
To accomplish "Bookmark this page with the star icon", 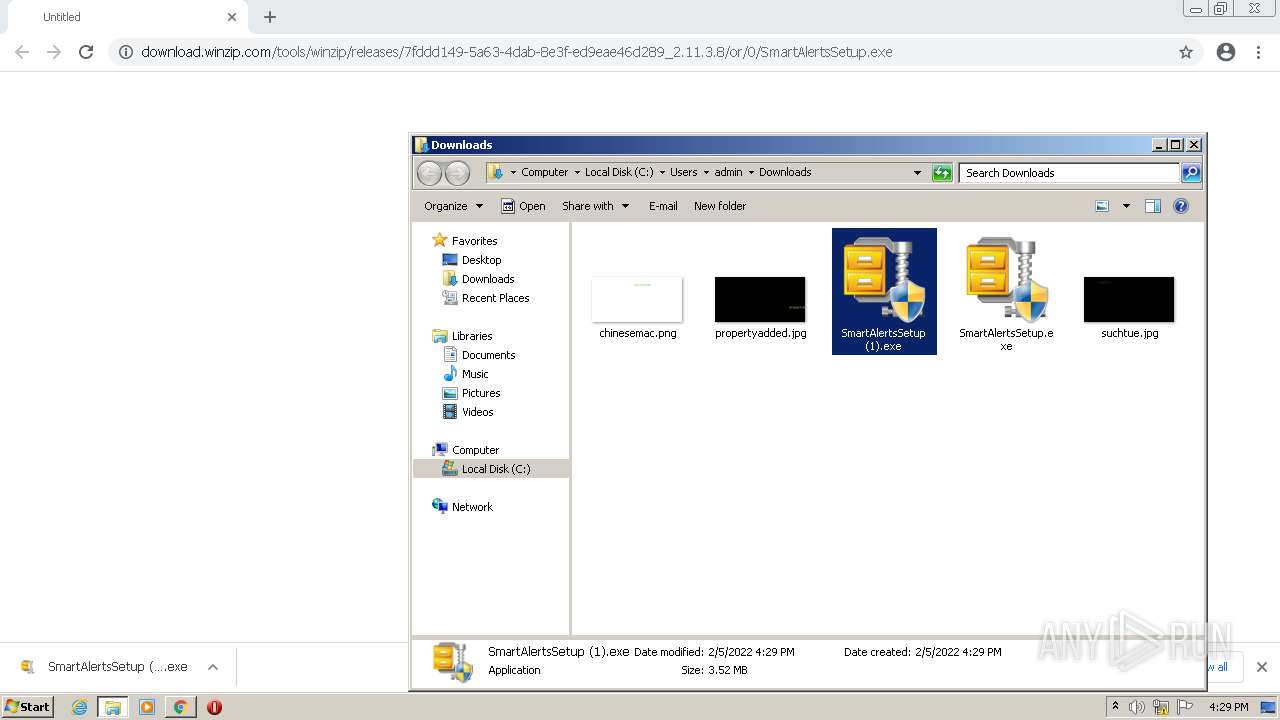I will tap(1186, 52).
